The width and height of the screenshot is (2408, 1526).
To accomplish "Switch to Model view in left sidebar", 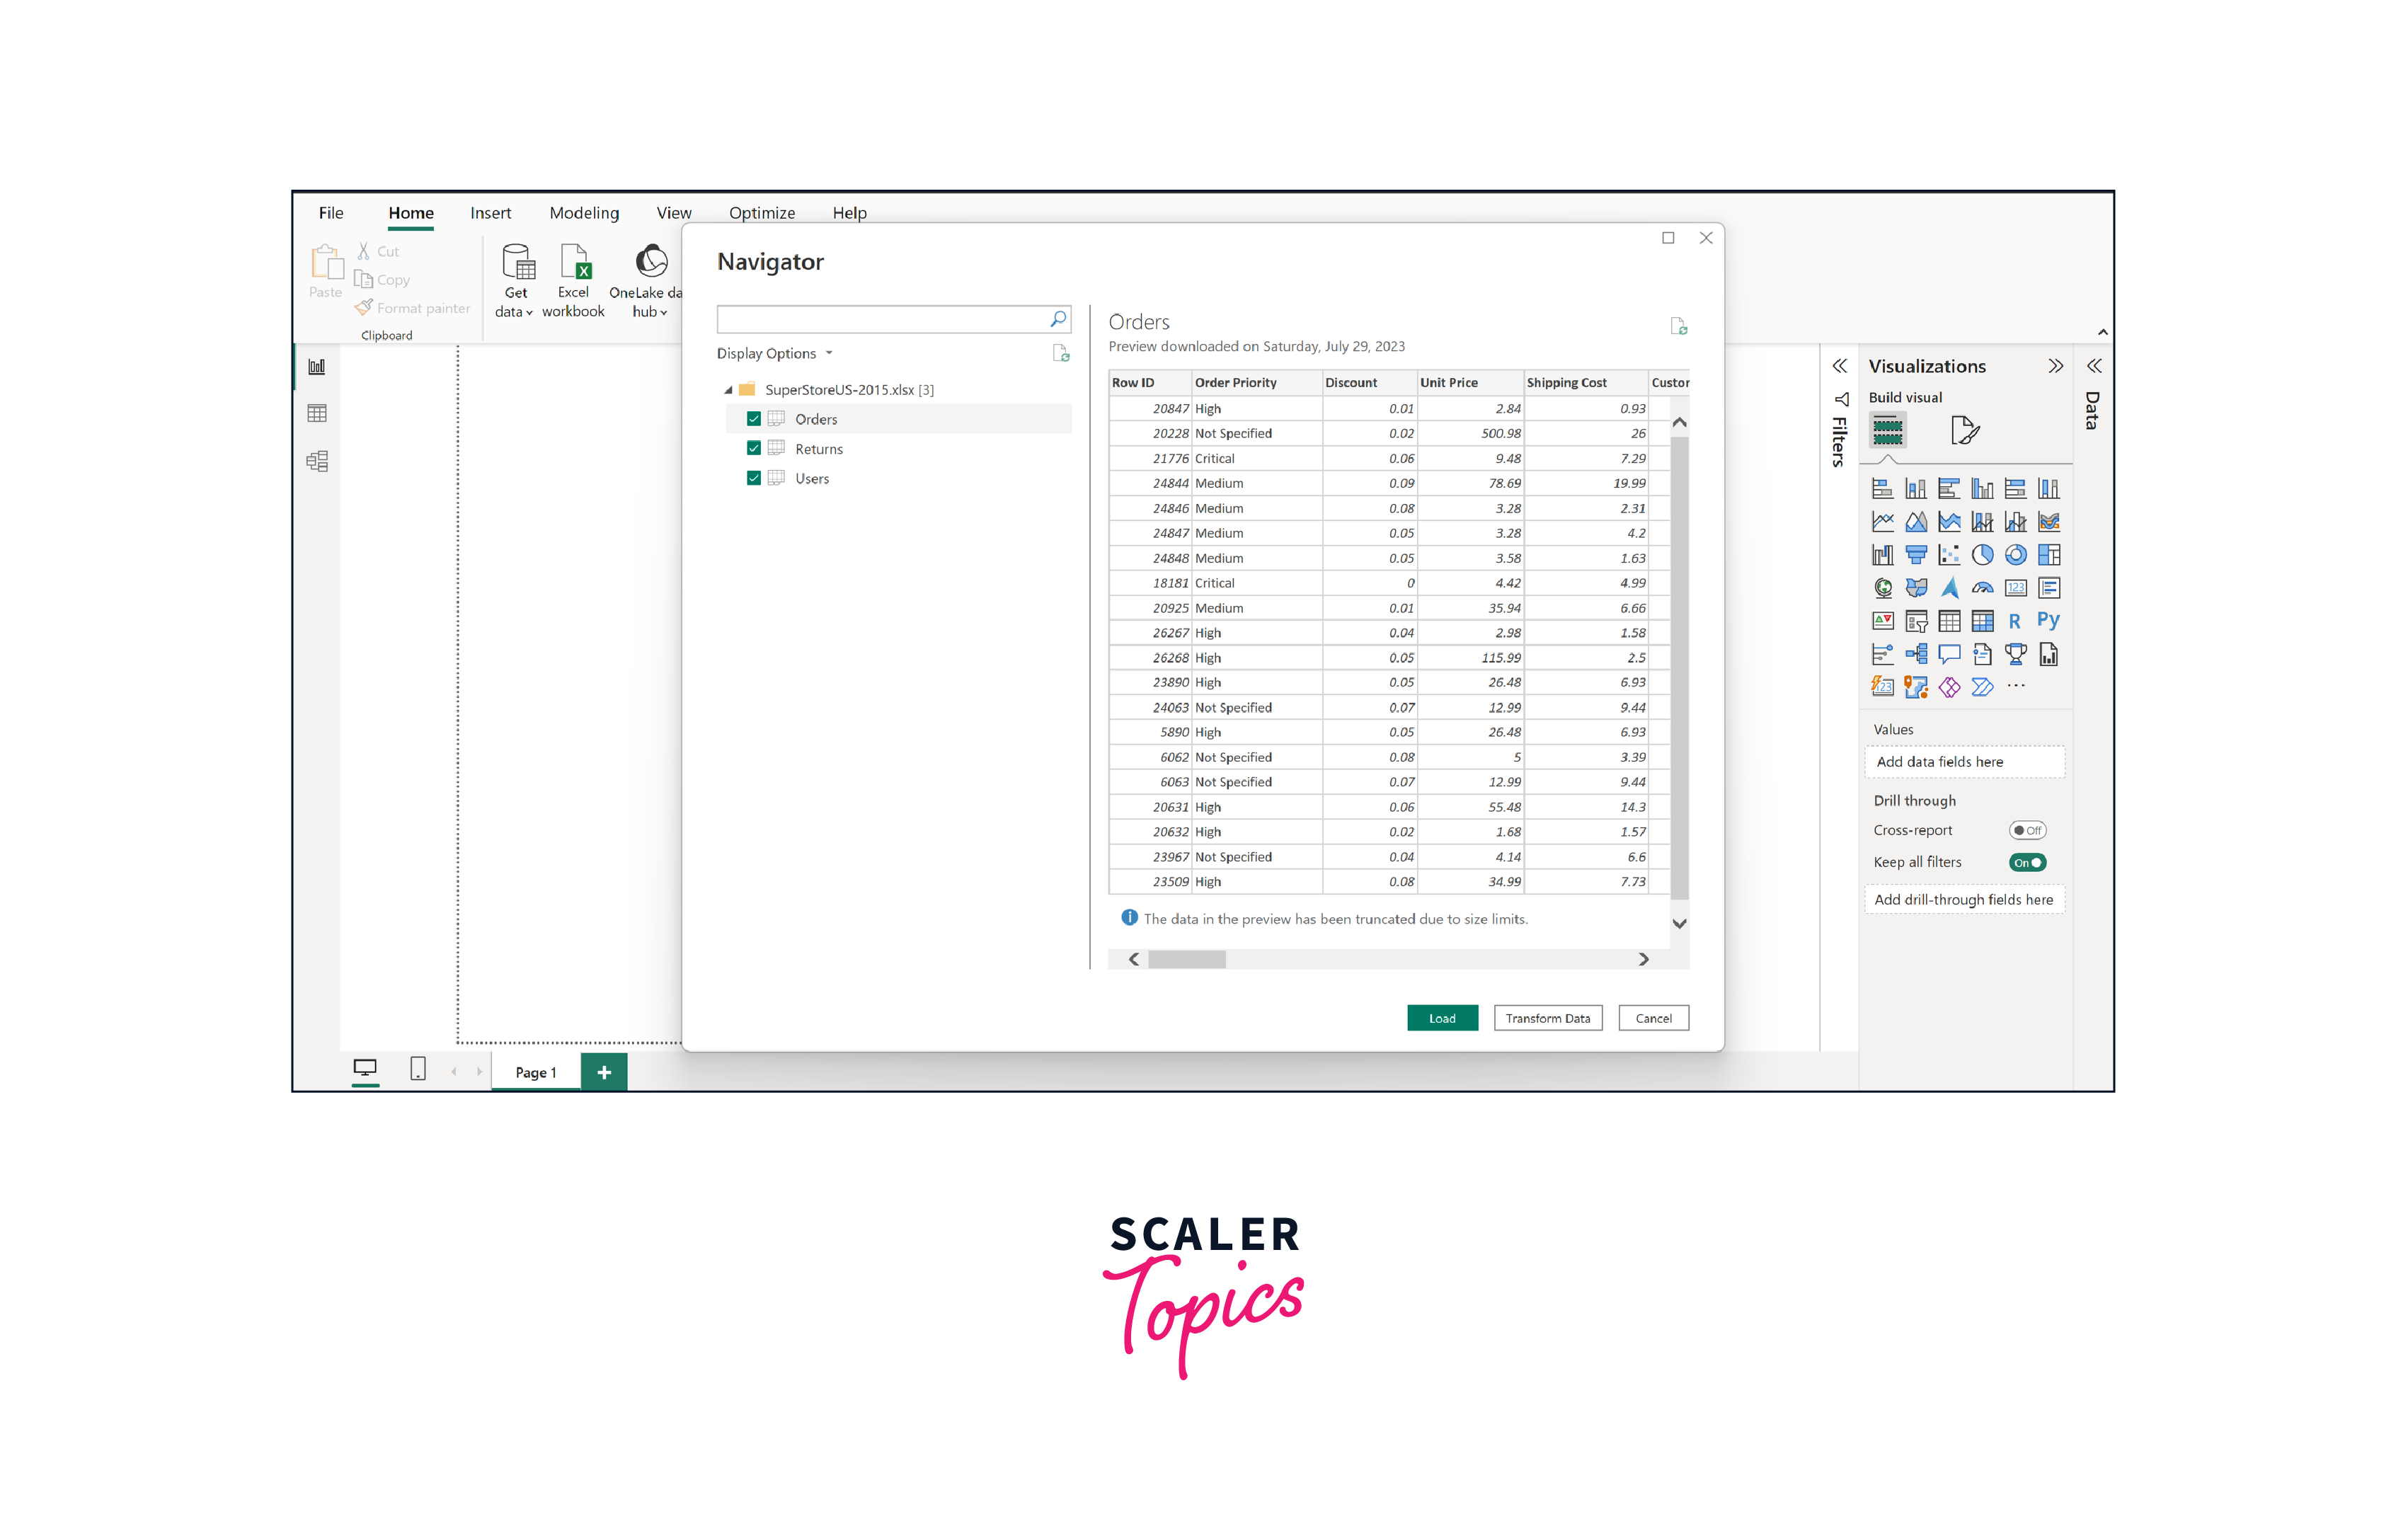I will coord(317,461).
